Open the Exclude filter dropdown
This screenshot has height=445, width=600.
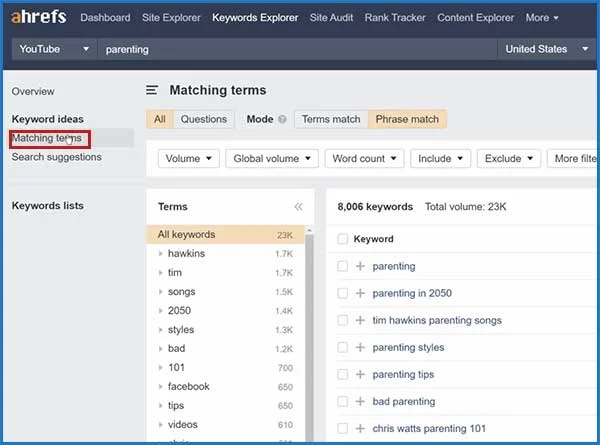pyautogui.click(x=509, y=158)
